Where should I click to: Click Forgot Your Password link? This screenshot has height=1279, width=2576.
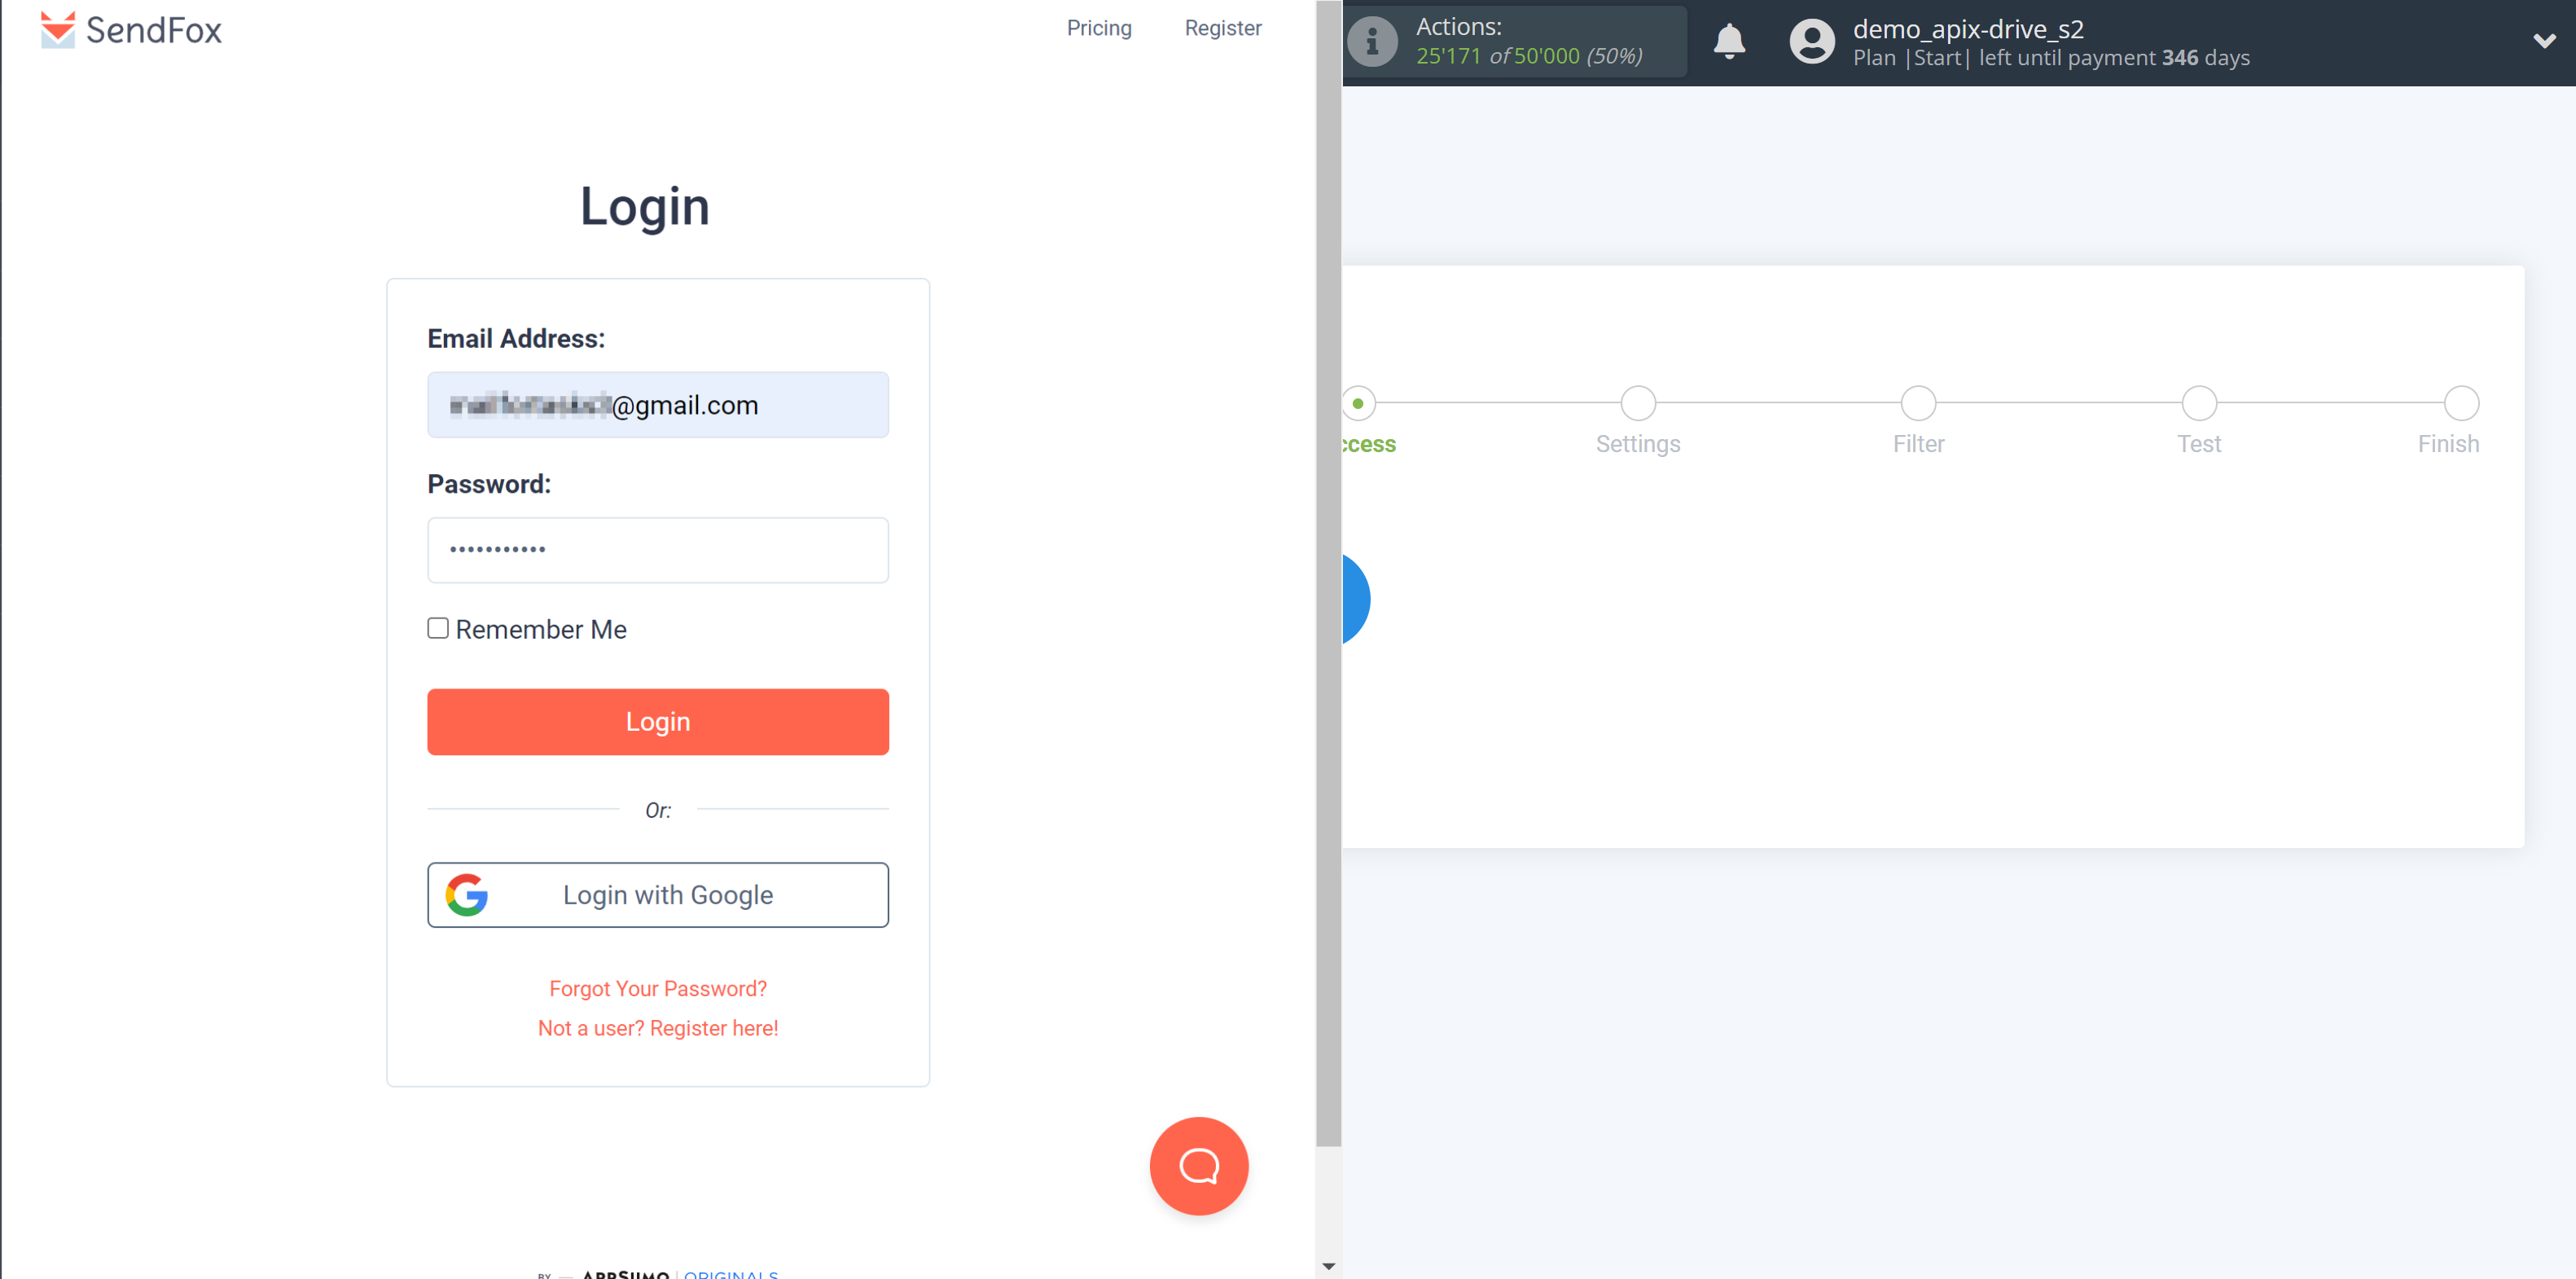coord(659,988)
